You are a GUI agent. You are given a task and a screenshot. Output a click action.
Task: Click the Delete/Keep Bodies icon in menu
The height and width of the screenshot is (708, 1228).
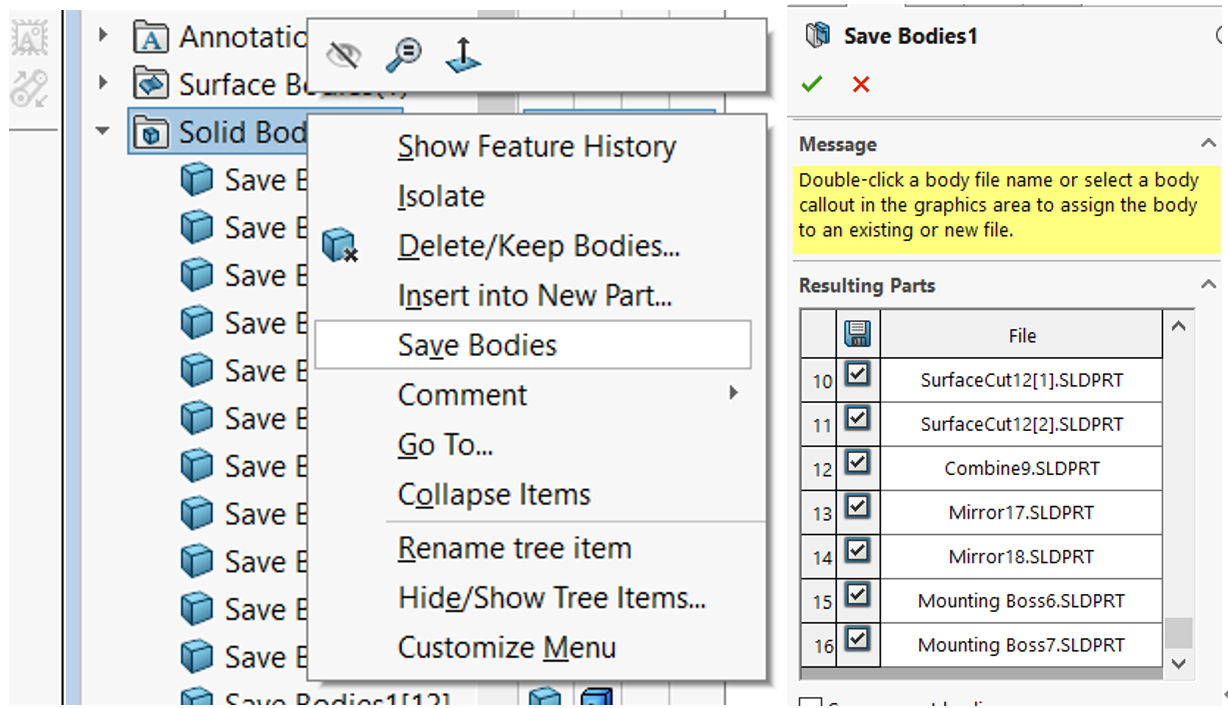click(340, 246)
